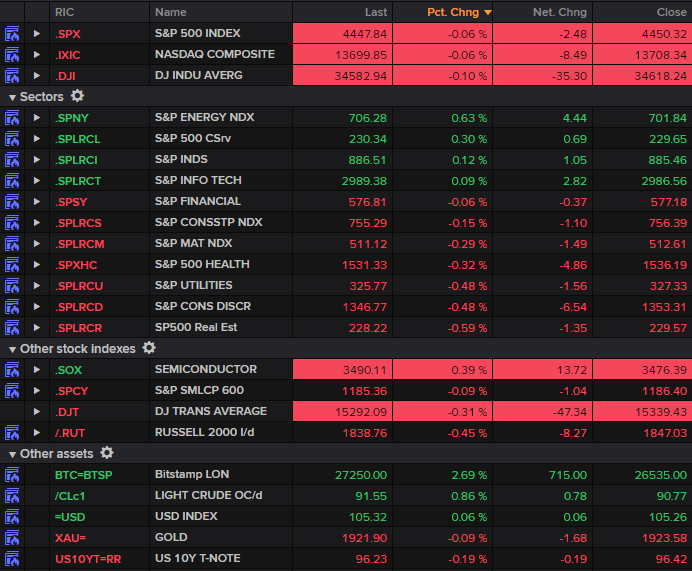Open the news icon for .SPLRCU row
This screenshot has height=571, width=692.
[x=12, y=286]
